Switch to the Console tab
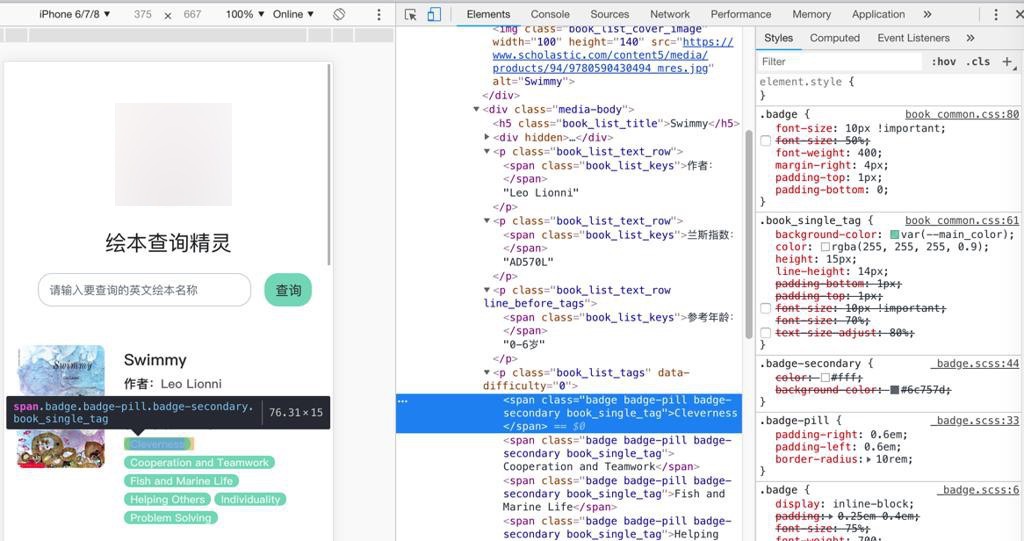Viewport: 1024px width, 541px height. [x=550, y=14]
